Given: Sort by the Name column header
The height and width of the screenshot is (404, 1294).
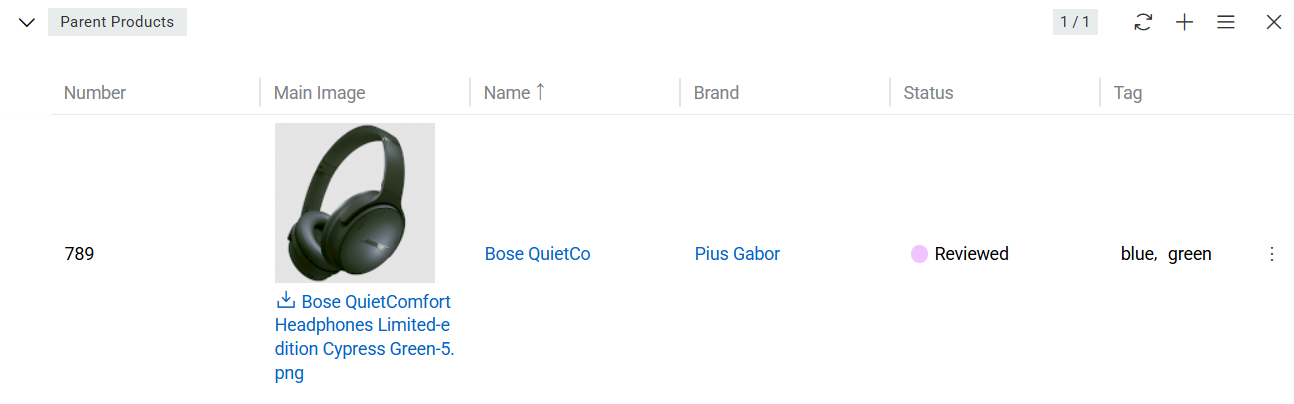Looking at the screenshot, I should (506, 93).
